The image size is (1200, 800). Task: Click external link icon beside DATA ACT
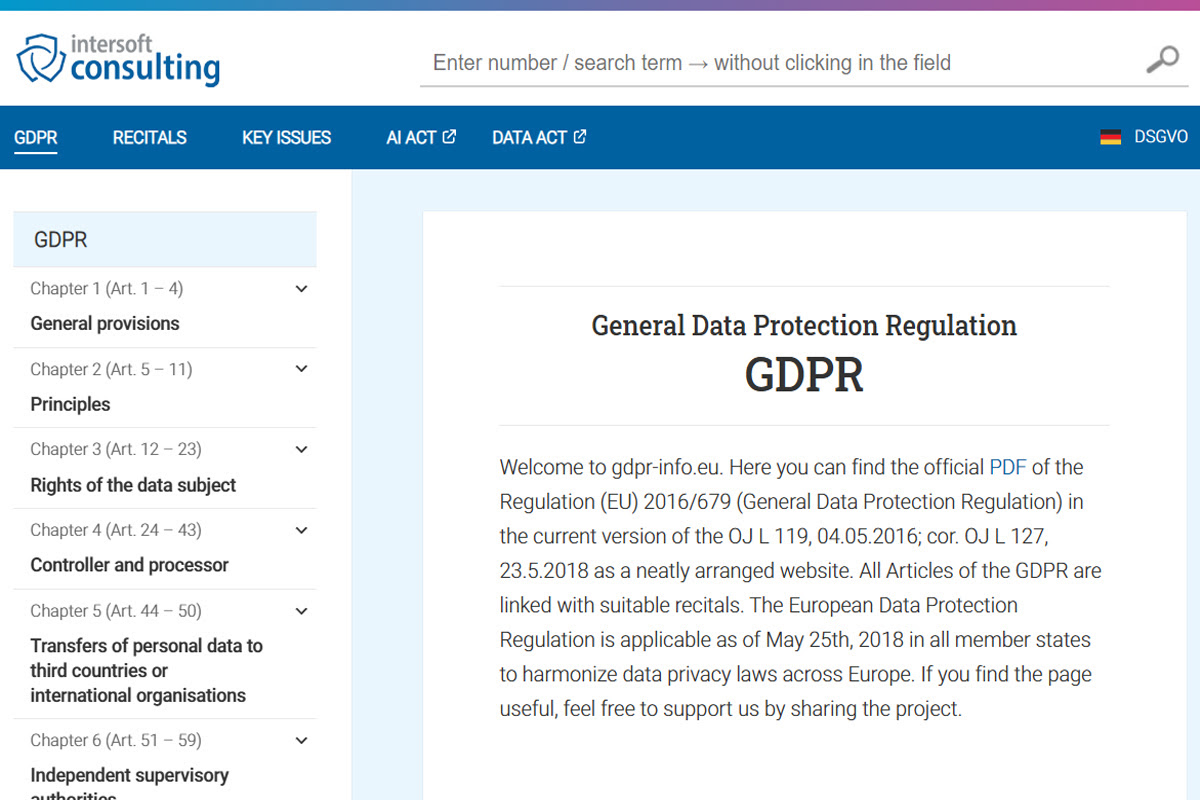(579, 137)
